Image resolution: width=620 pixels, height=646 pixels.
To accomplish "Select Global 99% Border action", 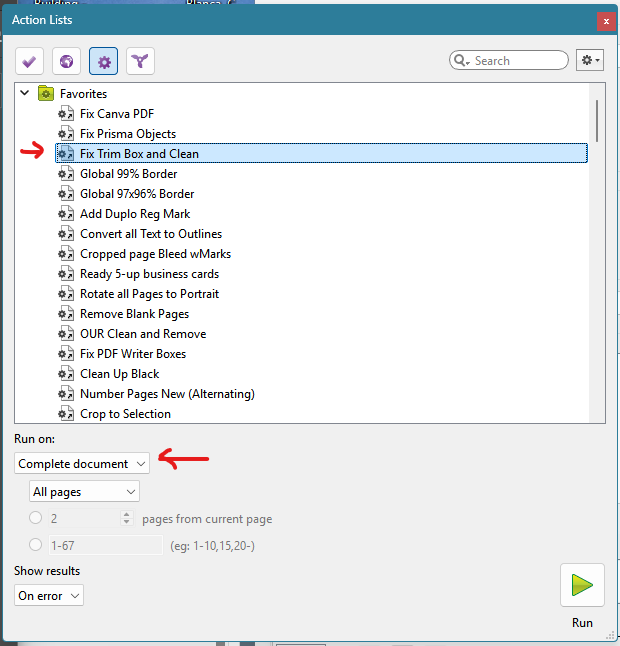I will [129, 174].
